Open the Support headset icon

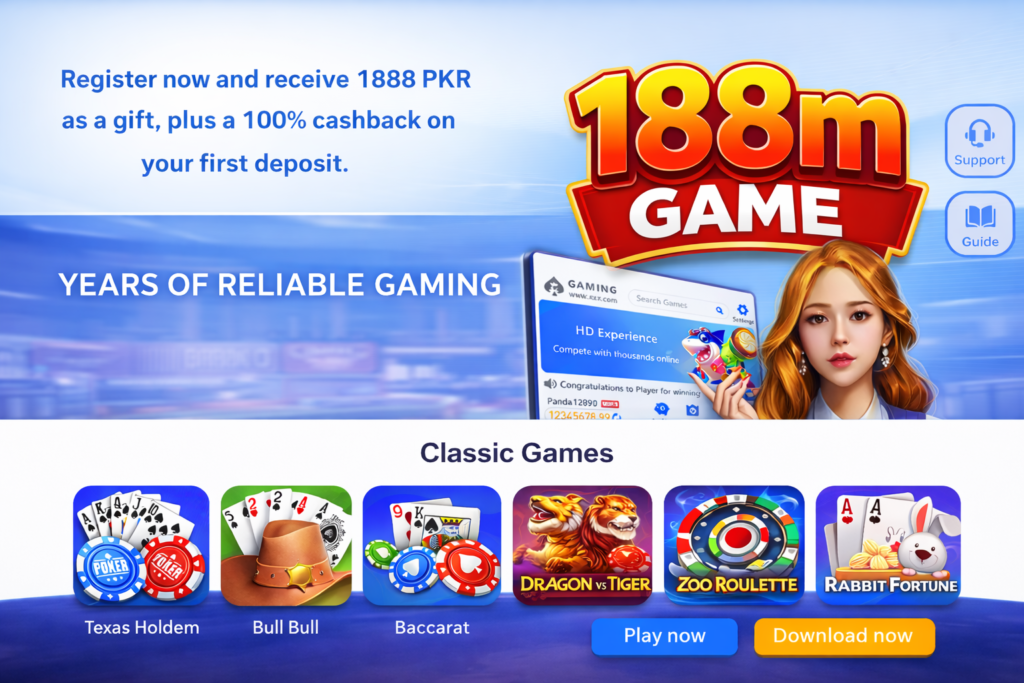pyautogui.click(x=979, y=141)
